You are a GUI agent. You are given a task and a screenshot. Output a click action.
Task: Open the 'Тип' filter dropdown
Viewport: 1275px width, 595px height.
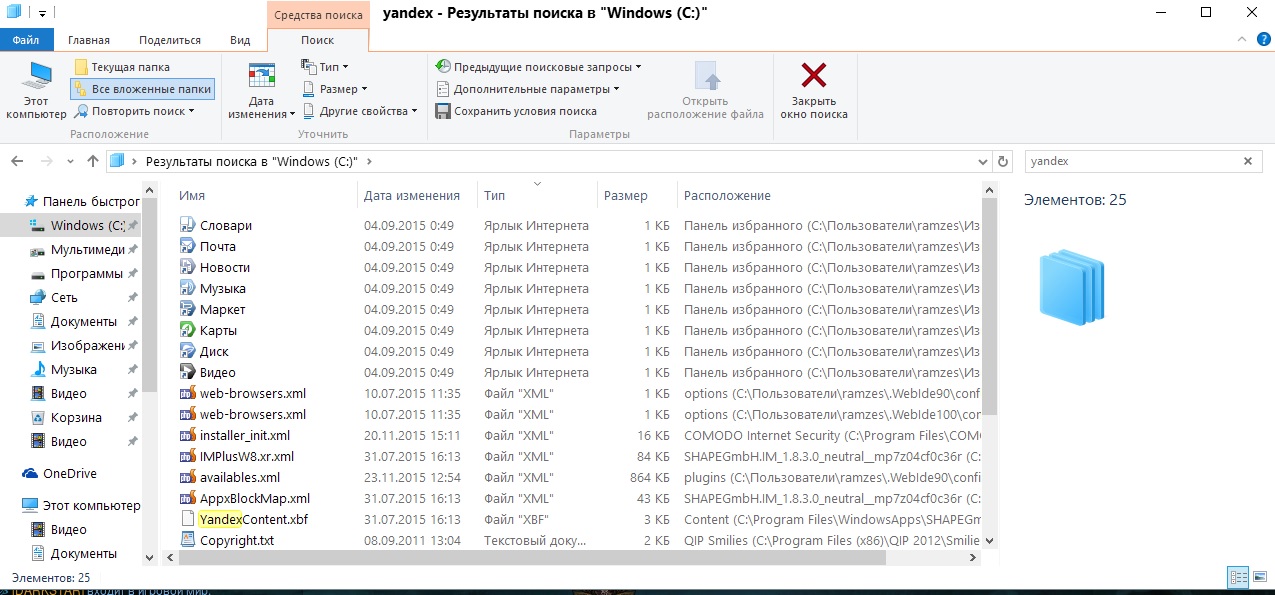(x=325, y=67)
